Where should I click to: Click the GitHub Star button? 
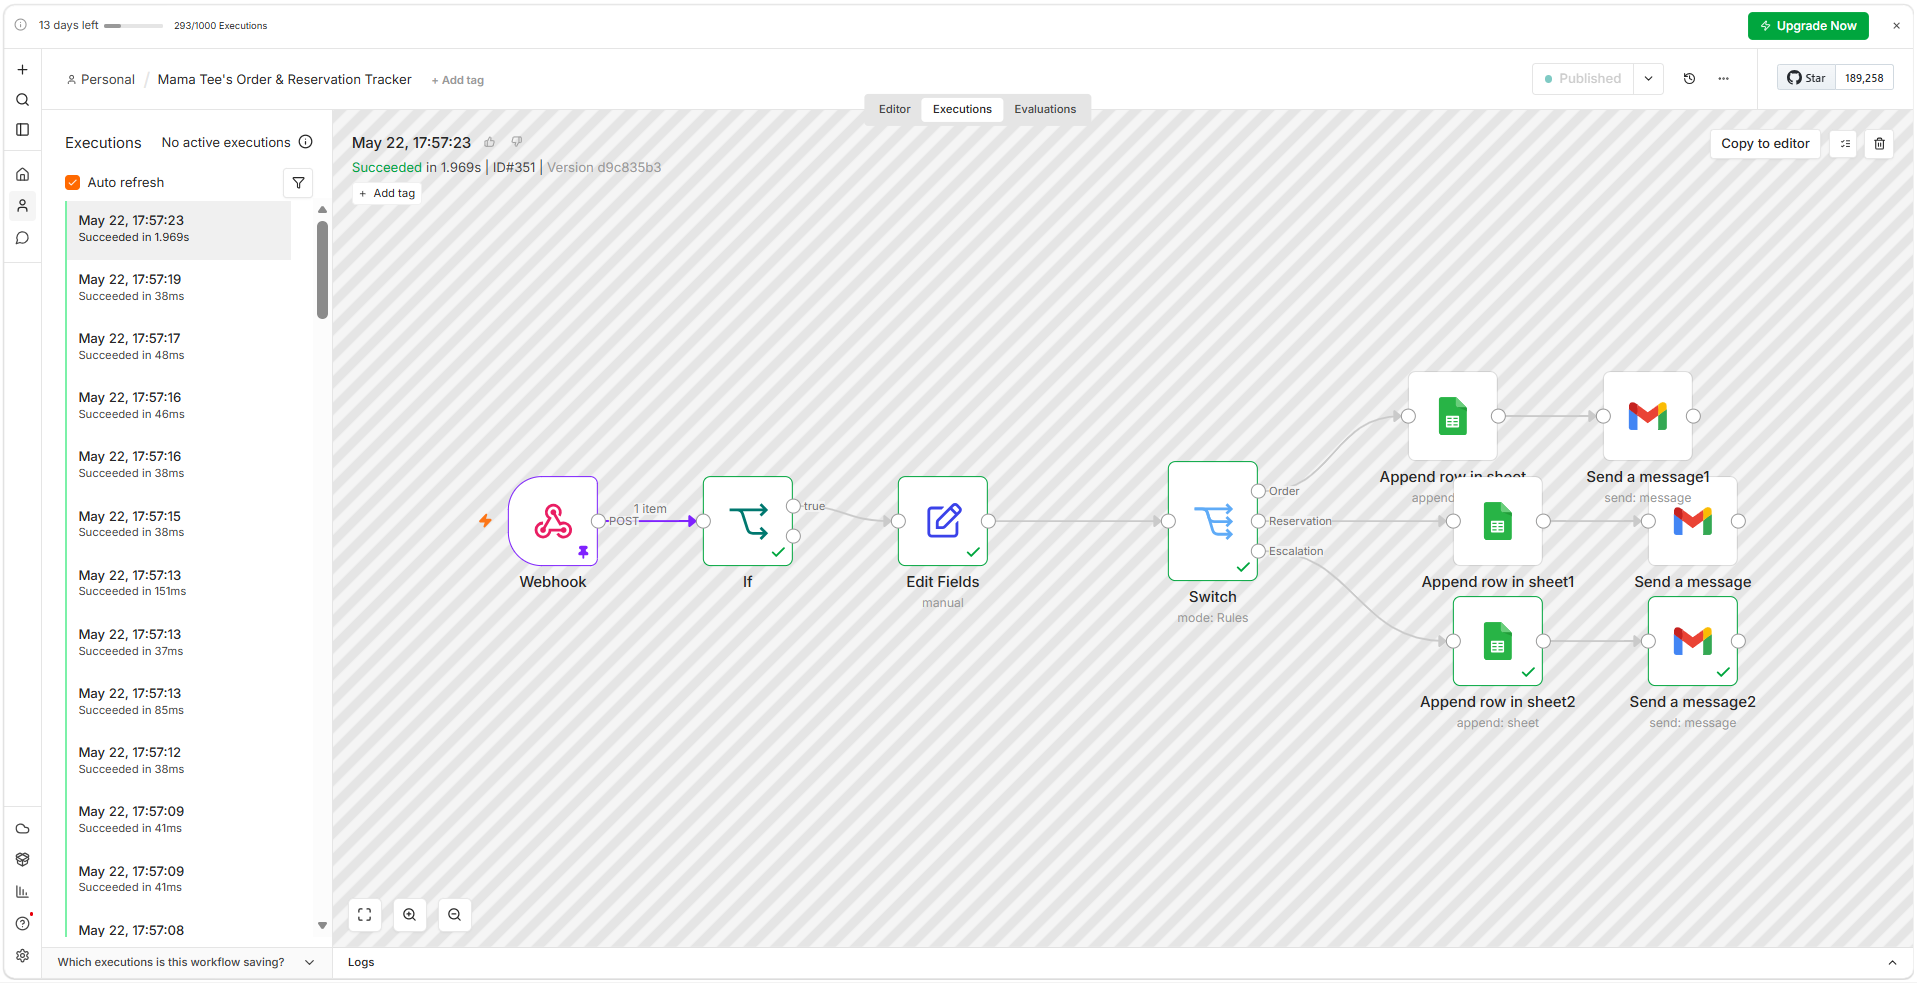coord(1806,78)
